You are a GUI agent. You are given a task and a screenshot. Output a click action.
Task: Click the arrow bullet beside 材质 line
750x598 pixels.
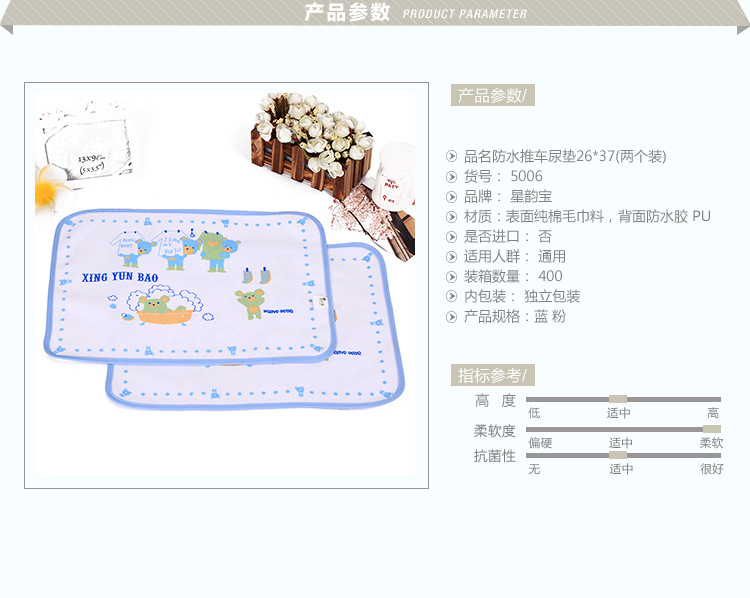451,217
